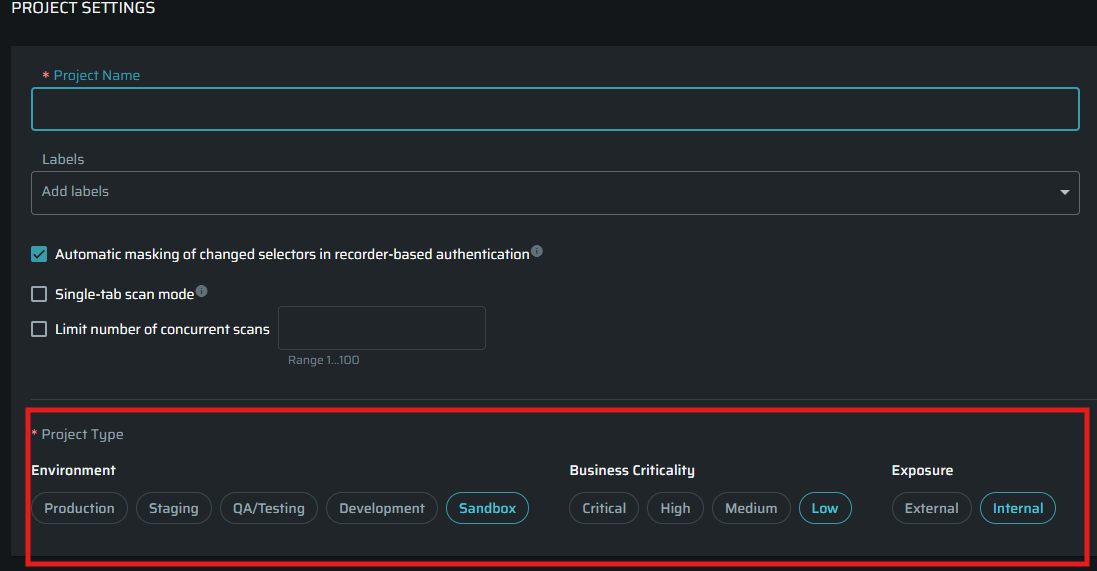Screen dimensions: 1097x571
Task: Focus the Project Name input field
Action: pyautogui.click(x=555, y=109)
